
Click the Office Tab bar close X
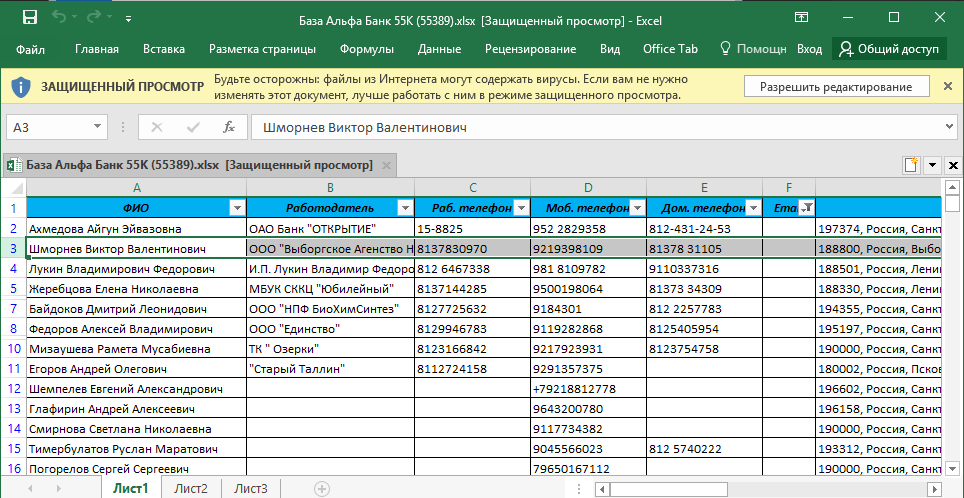point(953,165)
